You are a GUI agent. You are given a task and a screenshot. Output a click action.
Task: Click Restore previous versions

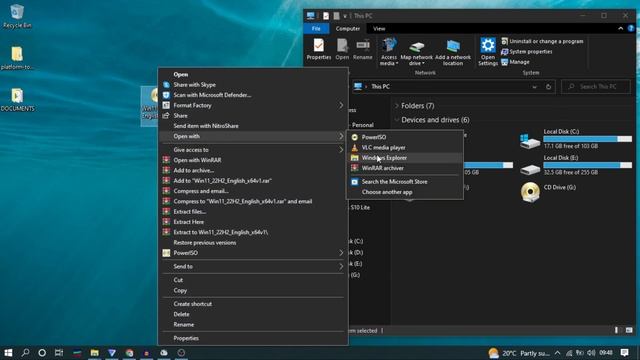[253, 242]
